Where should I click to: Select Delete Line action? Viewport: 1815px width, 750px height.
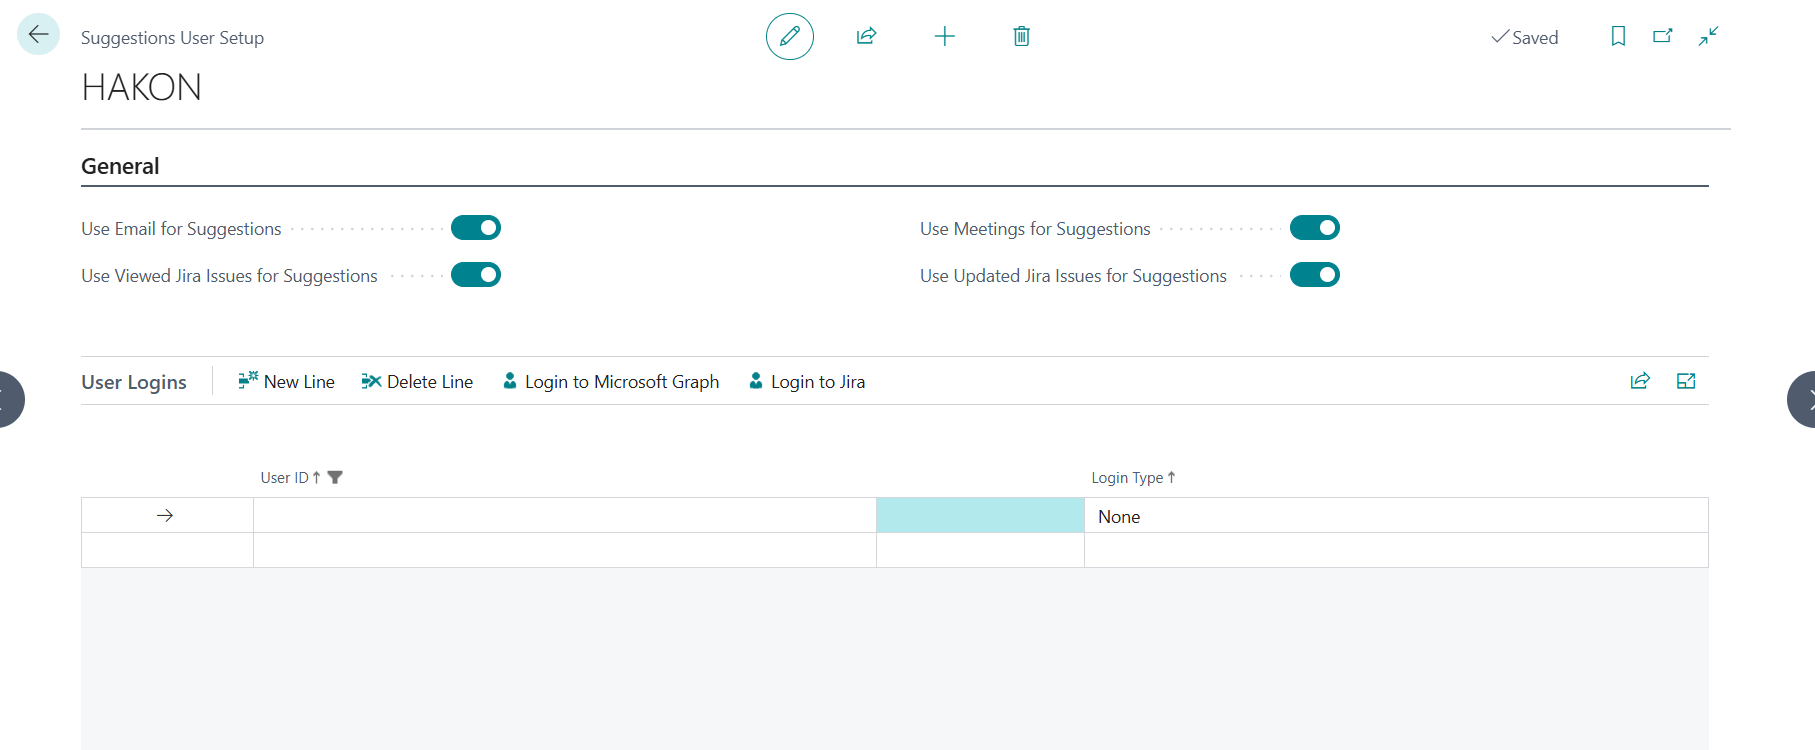tap(417, 382)
